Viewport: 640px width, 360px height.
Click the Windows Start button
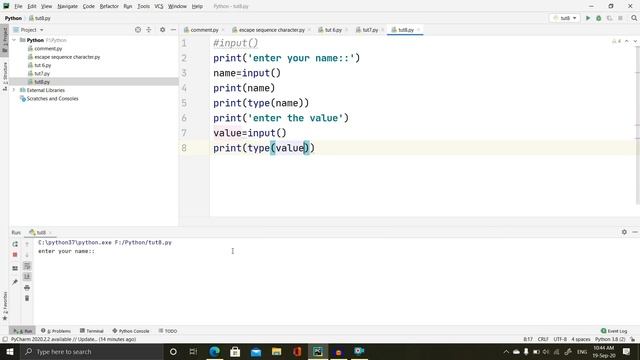click(10, 351)
